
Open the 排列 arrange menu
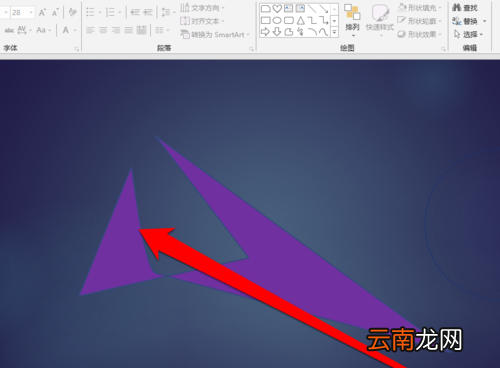point(352,20)
